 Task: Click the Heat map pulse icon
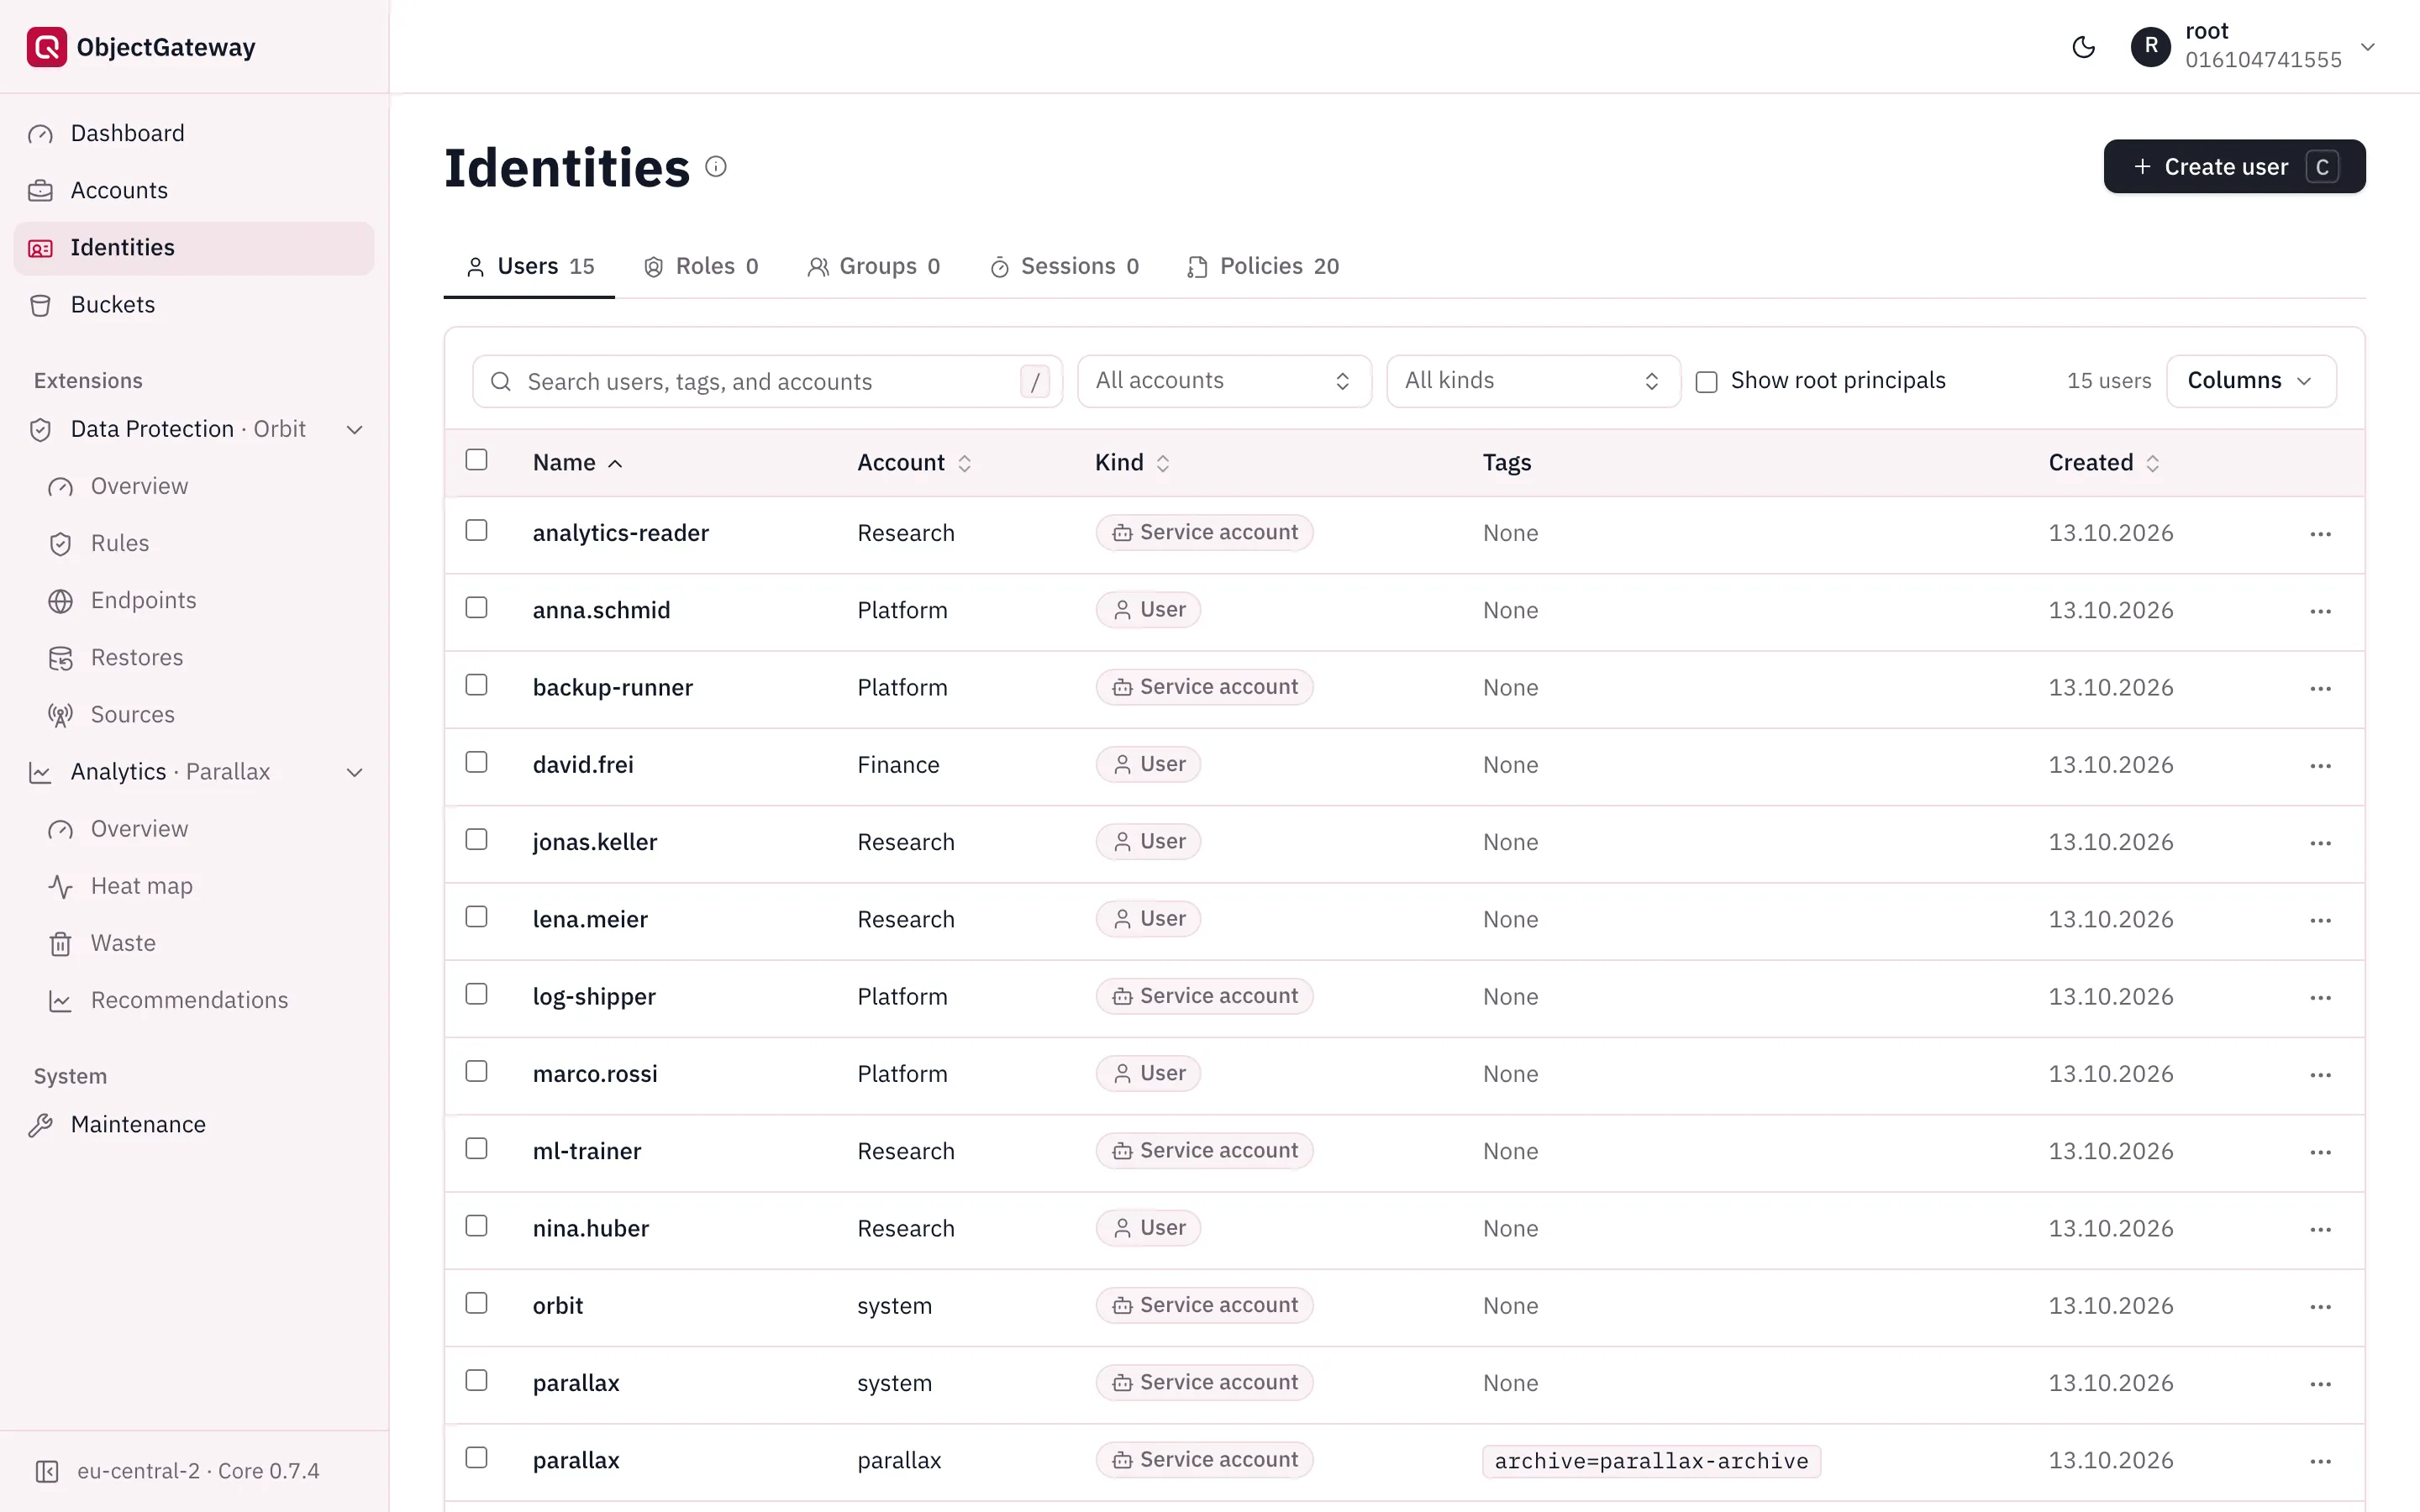point(60,887)
